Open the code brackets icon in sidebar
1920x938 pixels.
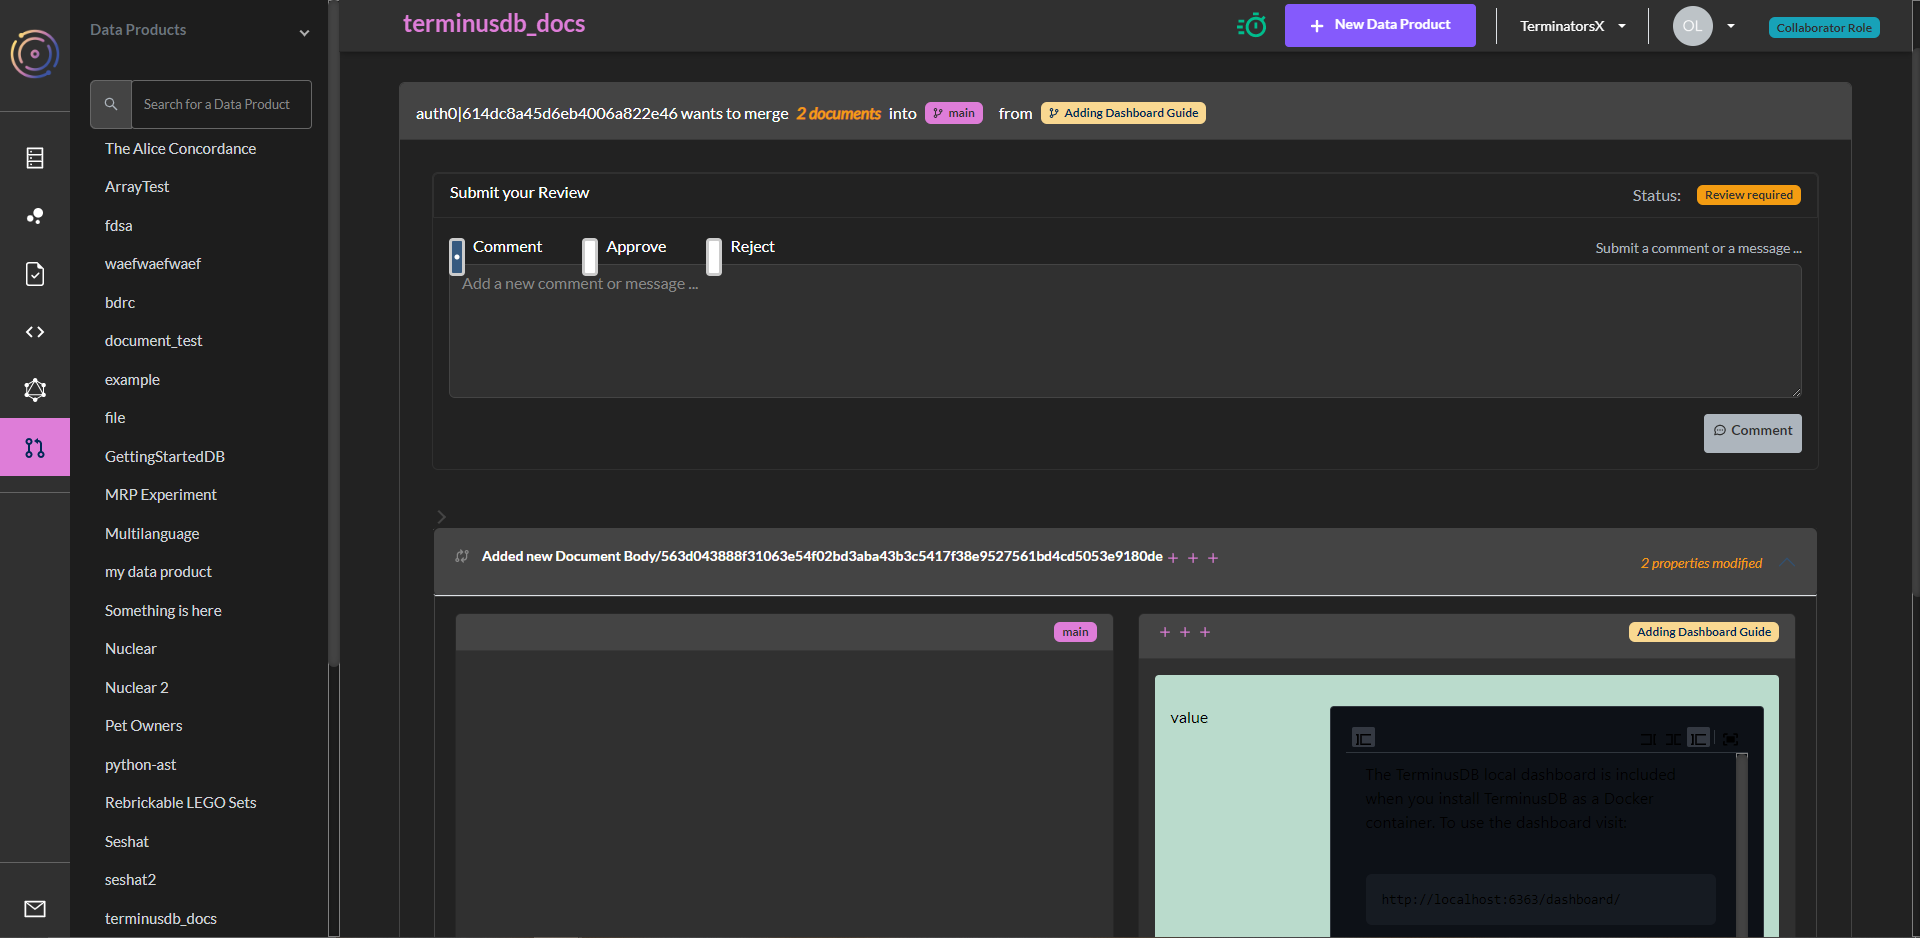[x=35, y=332]
